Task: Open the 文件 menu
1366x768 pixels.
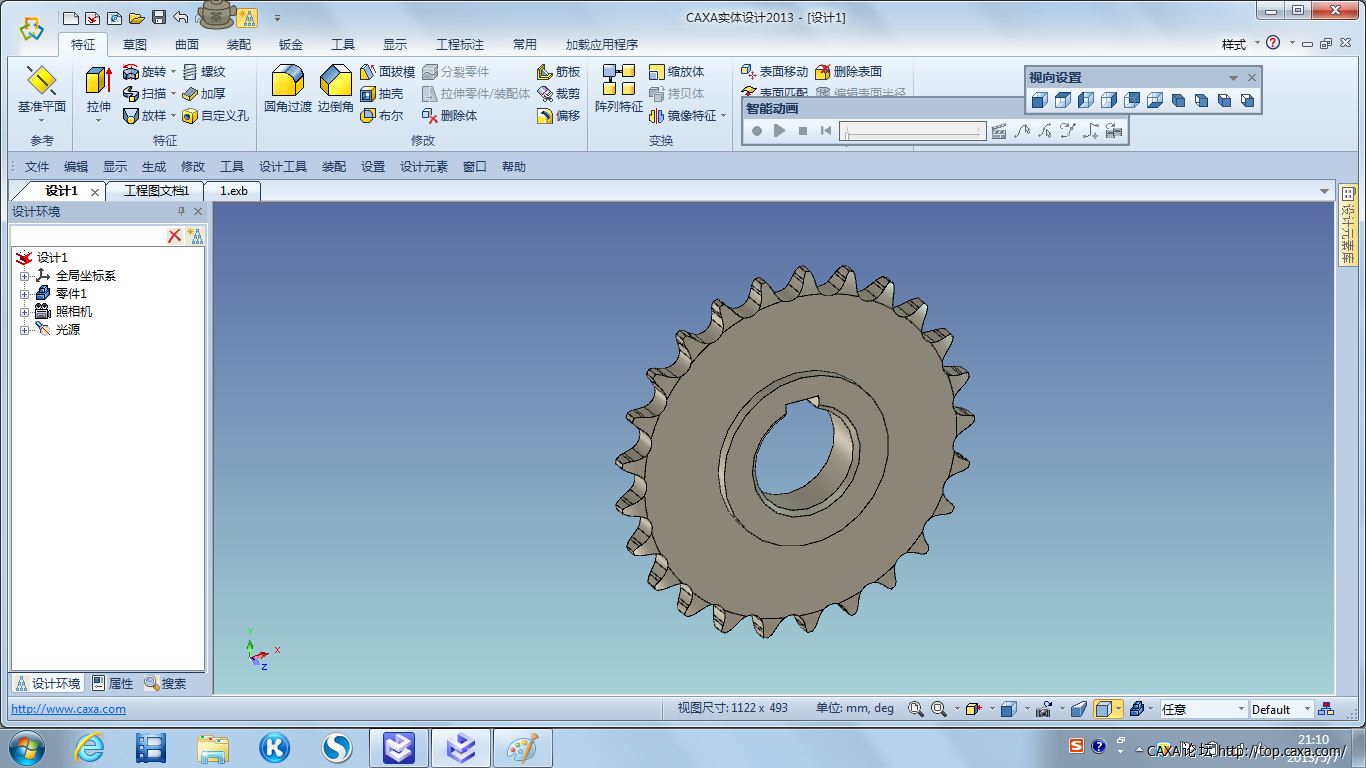Action: [37, 167]
